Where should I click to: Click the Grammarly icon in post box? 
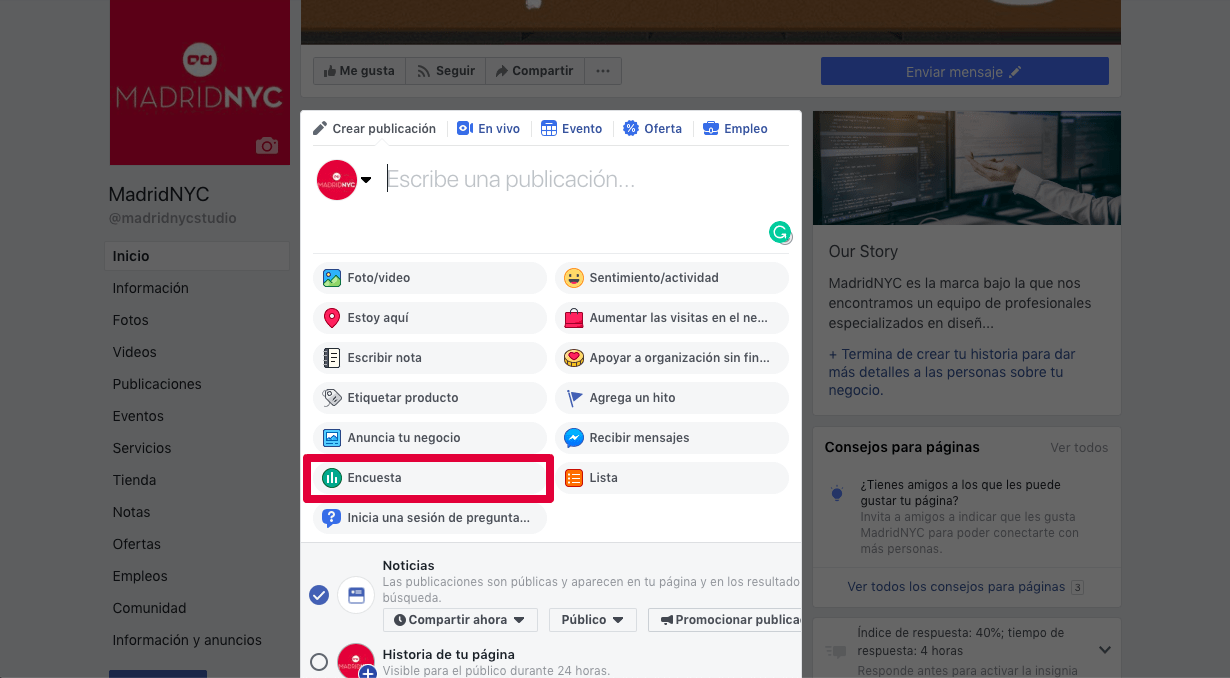(779, 233)
